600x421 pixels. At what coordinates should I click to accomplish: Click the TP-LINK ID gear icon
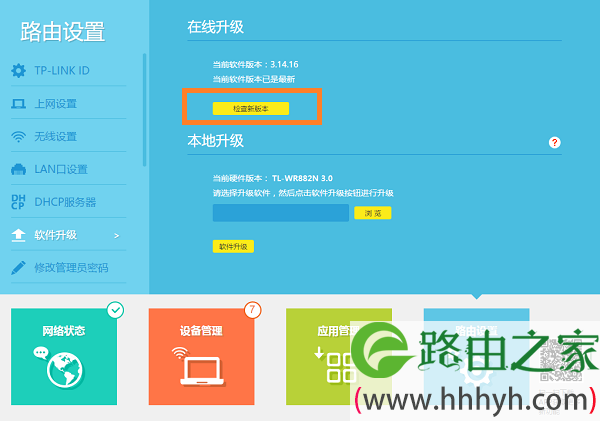[18, 71]
